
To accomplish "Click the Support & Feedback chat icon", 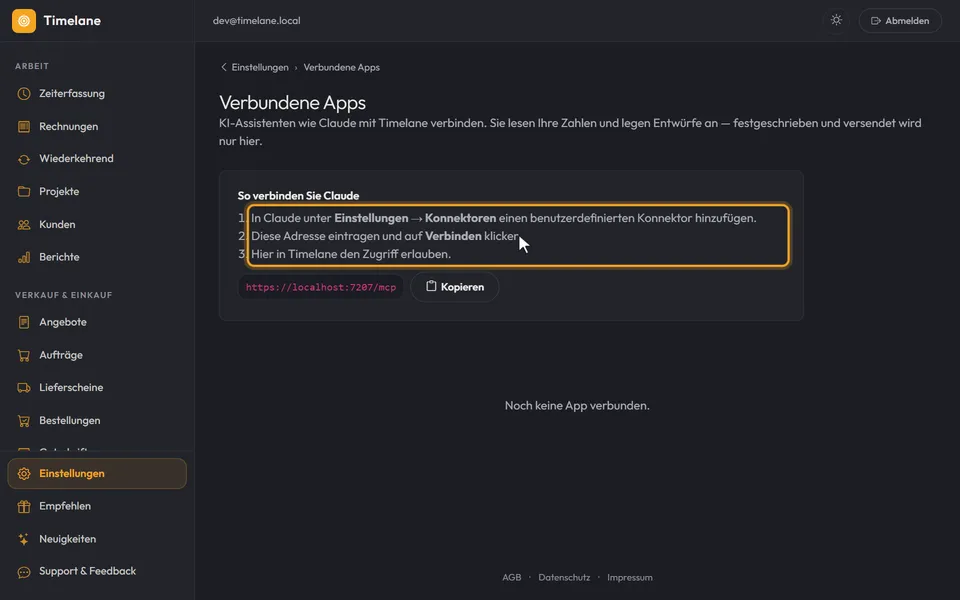I will point(24,572).
